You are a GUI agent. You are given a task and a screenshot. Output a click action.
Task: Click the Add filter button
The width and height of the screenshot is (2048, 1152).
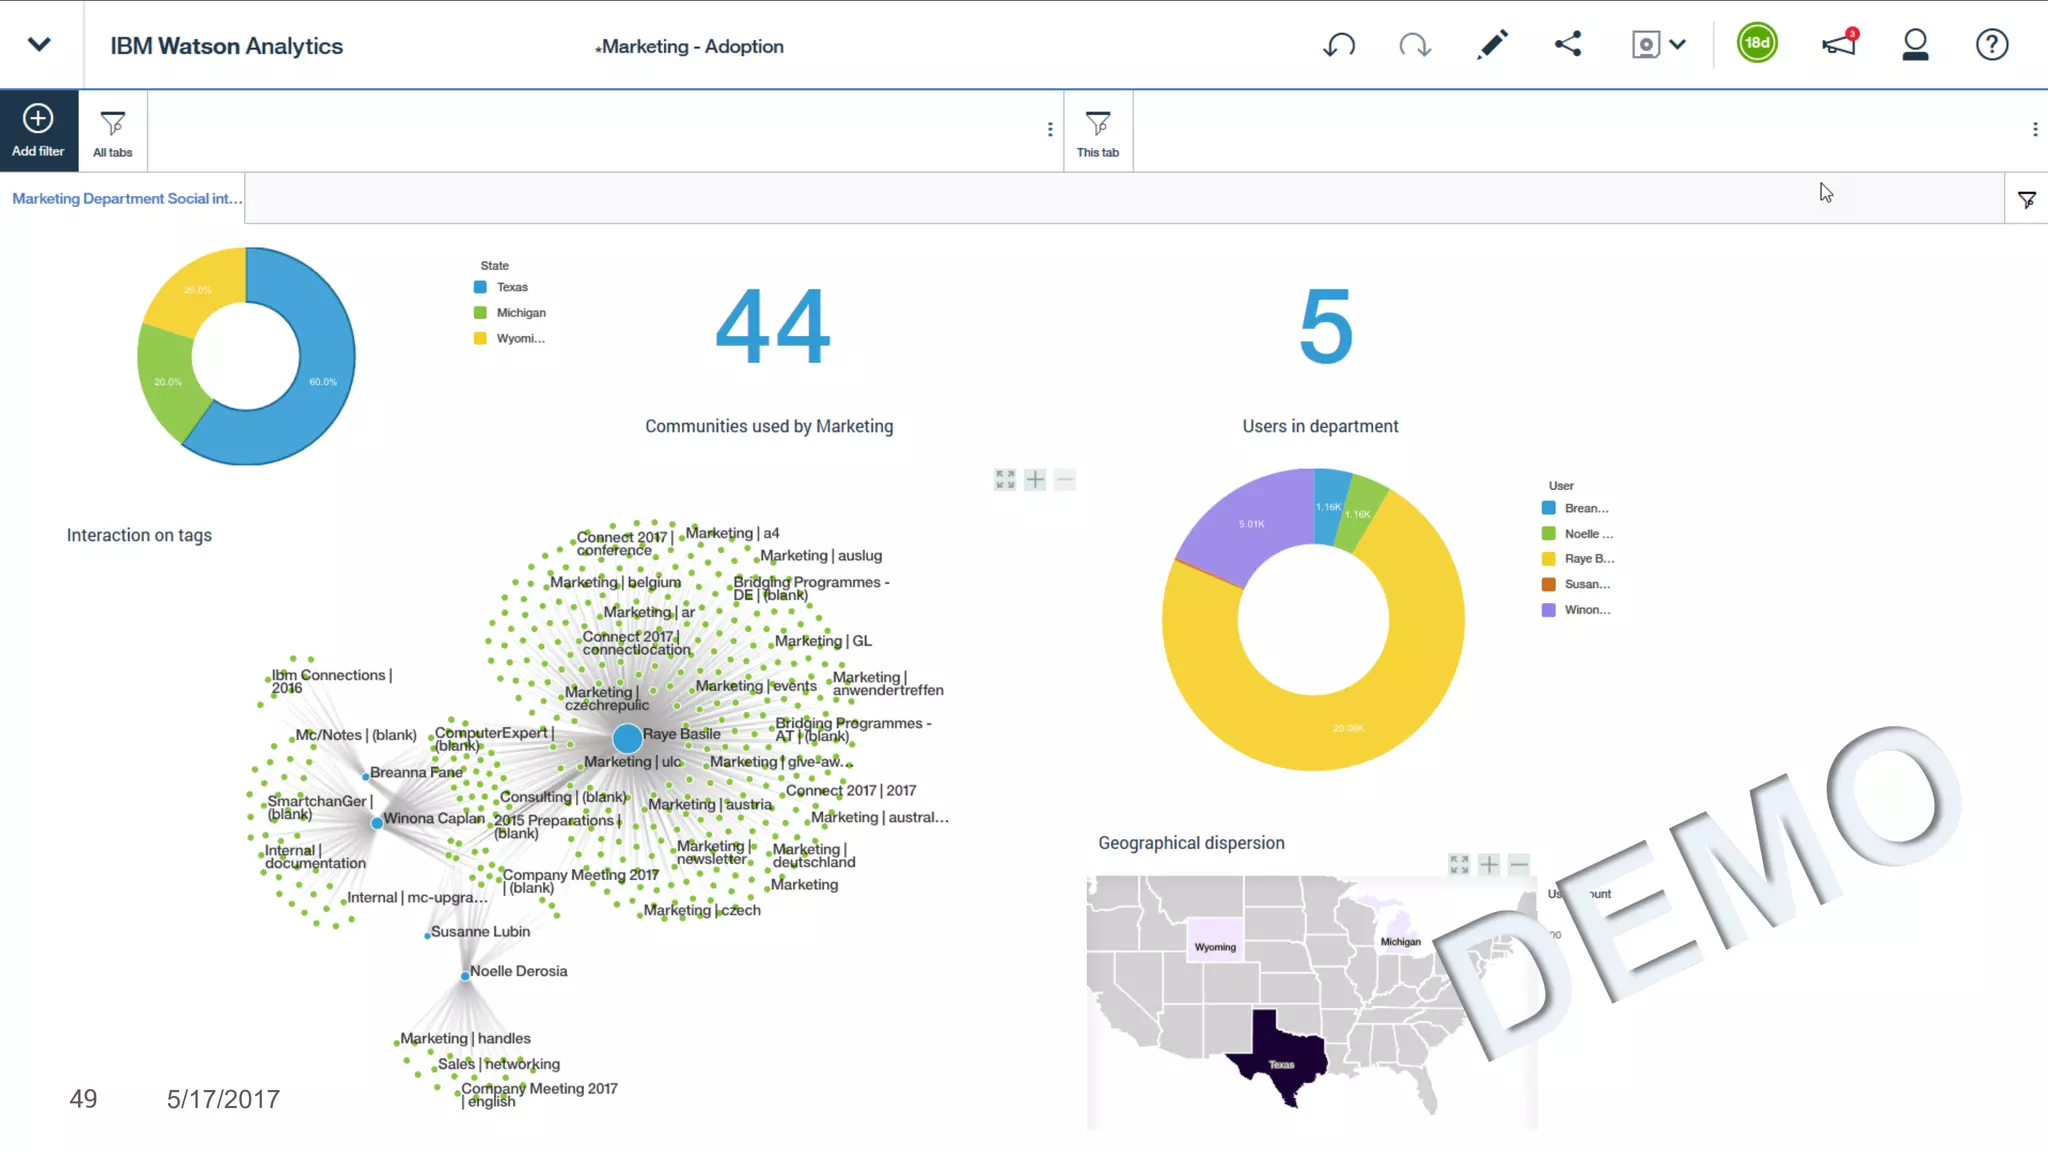click(x=38, y=130)
